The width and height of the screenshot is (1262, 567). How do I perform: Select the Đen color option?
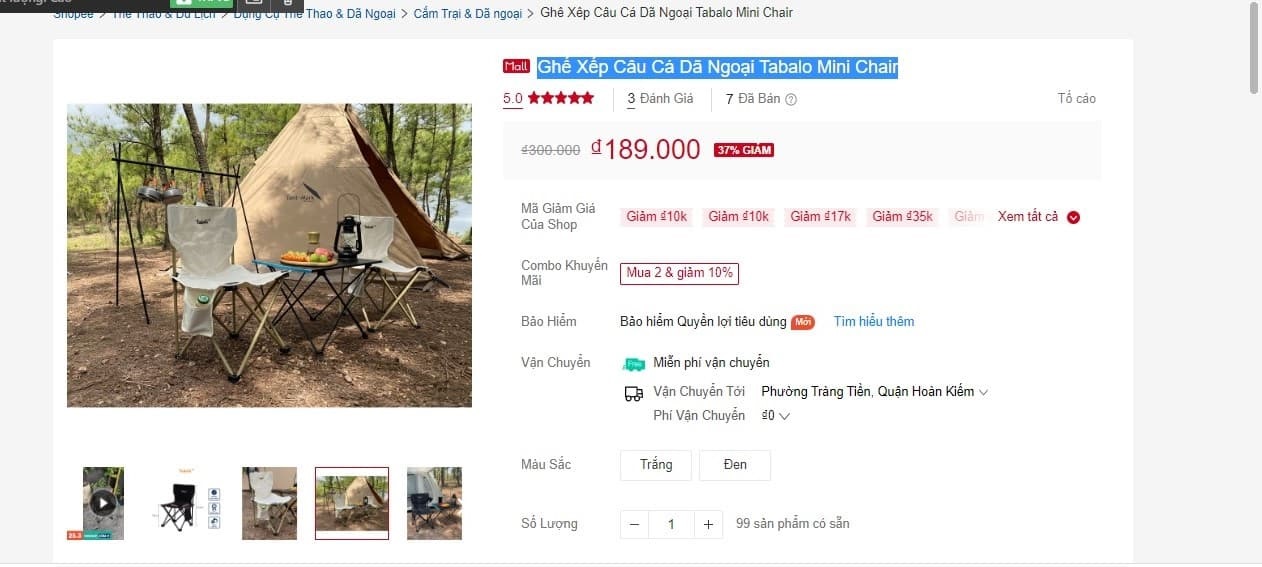pyautogui.click(x=735, y=465)
